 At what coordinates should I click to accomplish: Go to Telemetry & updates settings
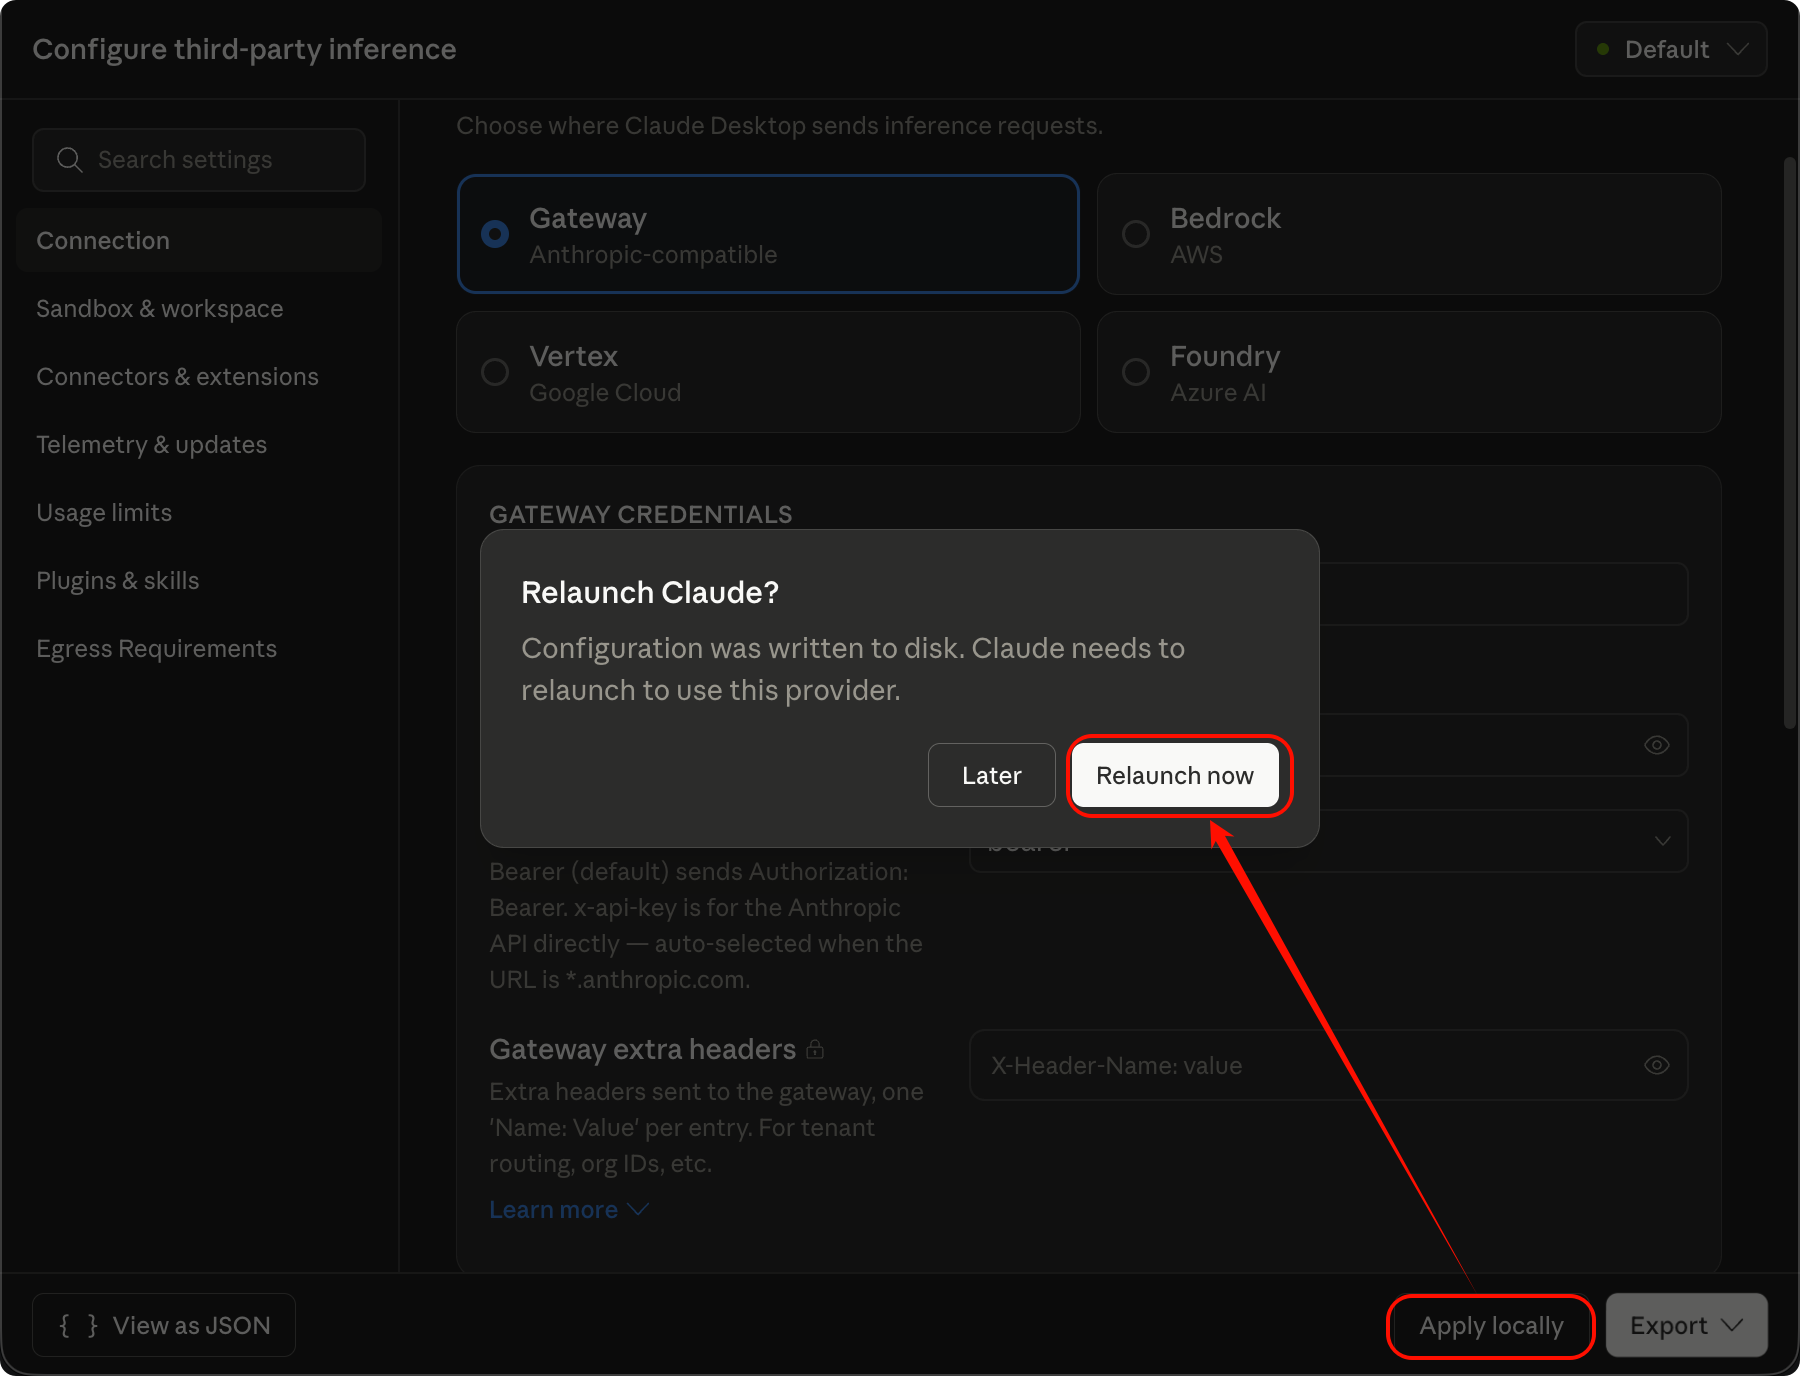152,445
